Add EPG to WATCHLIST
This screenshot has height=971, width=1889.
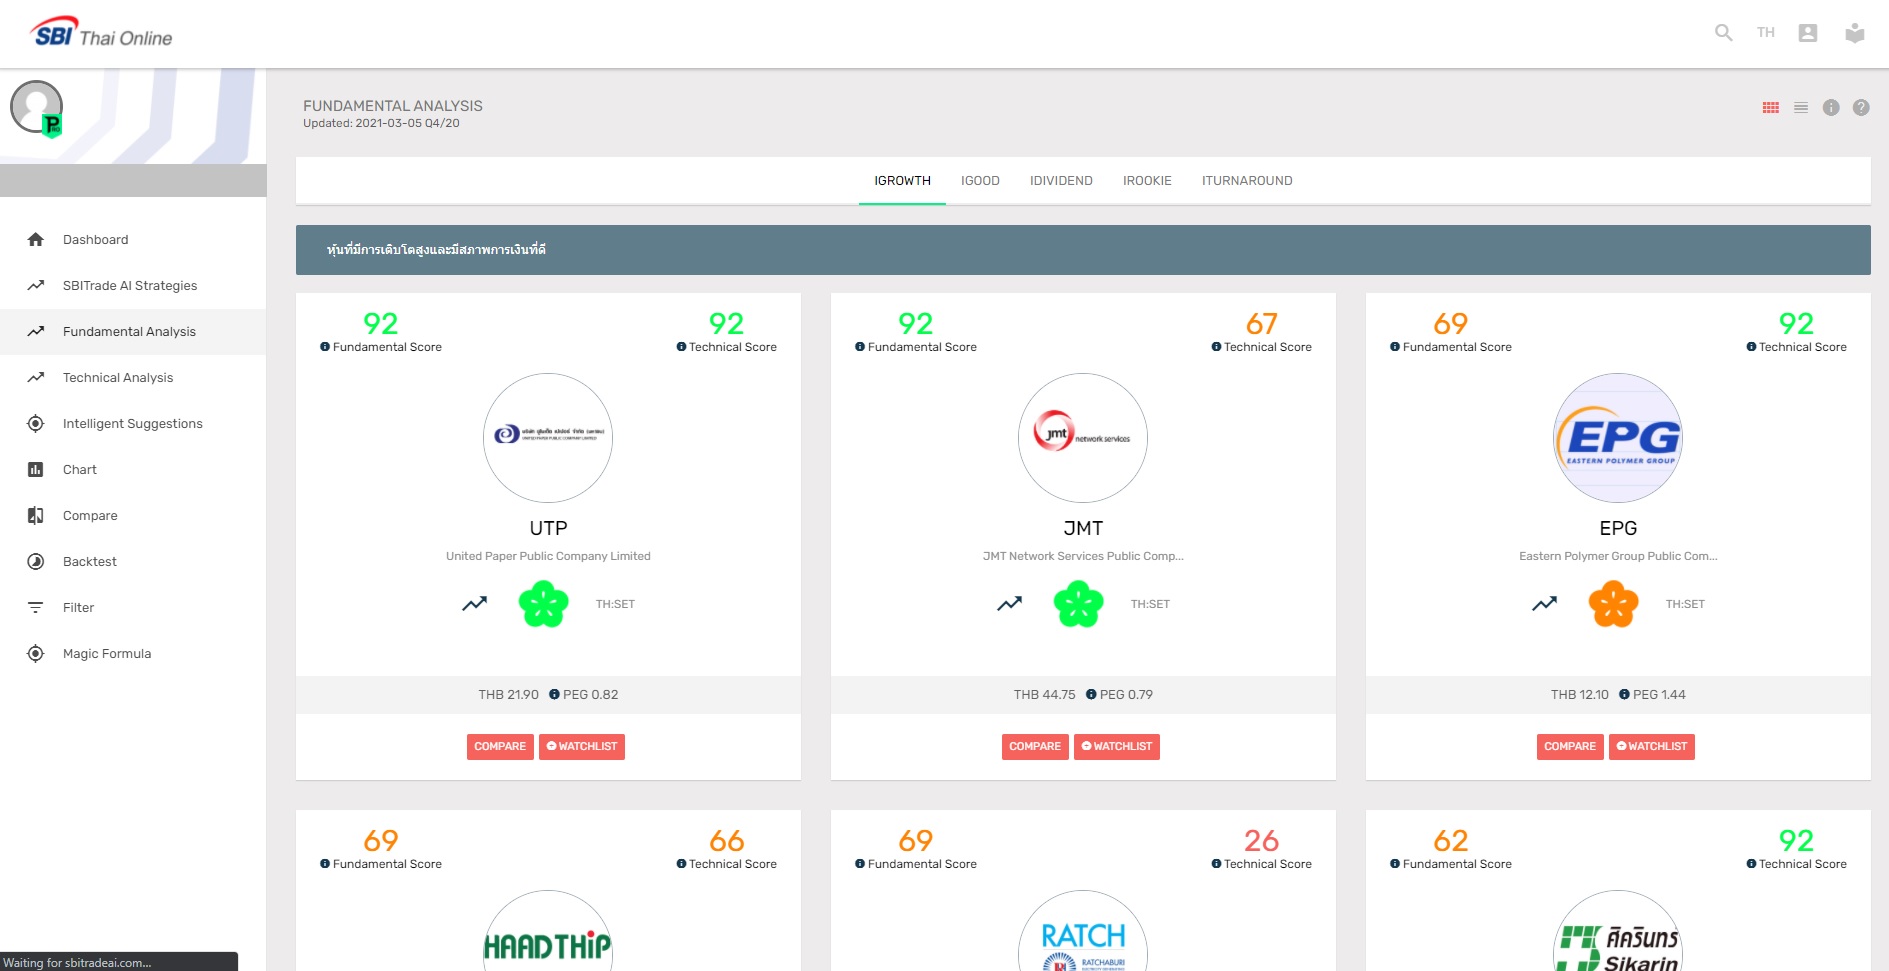click(x=1652, y=747)
